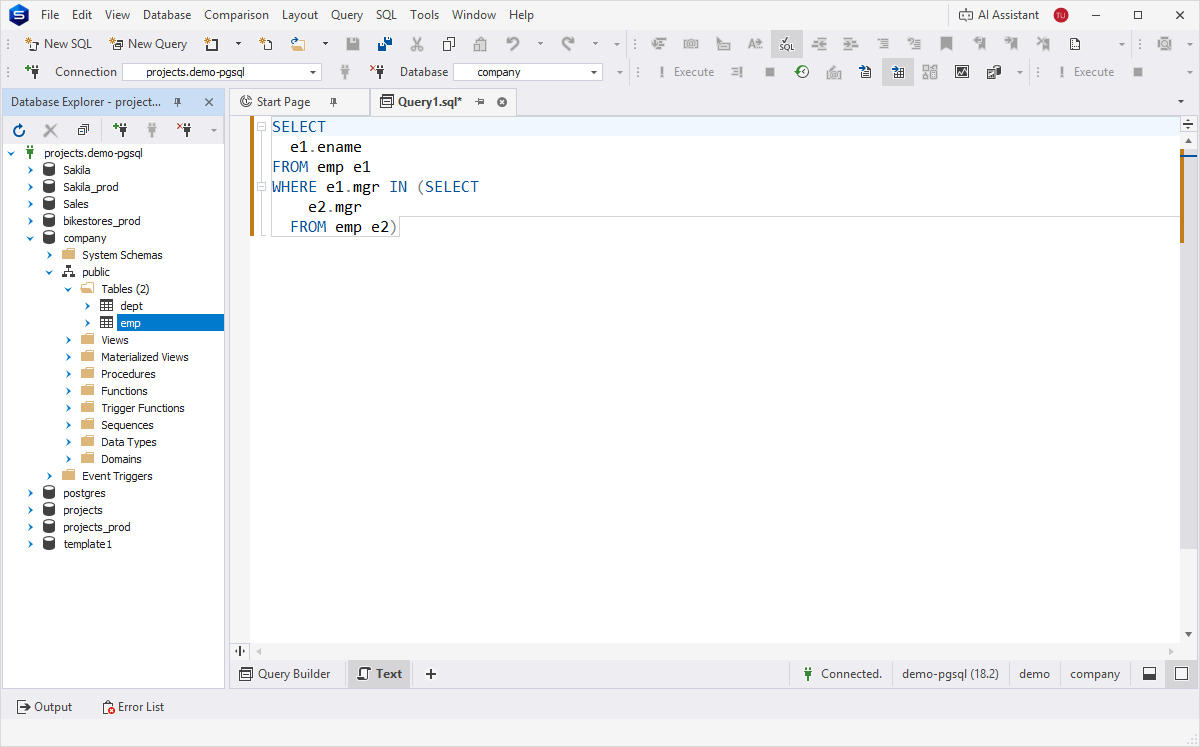Switch to the Query Builder view
The height and width of the screenshot is (747, 1200).
click(285, 674)
